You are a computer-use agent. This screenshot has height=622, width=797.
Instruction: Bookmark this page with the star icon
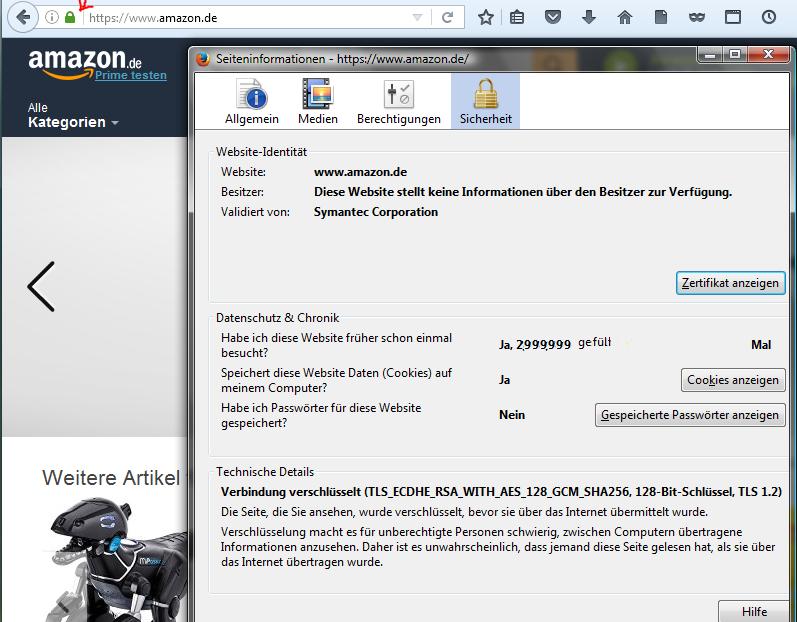486,18
